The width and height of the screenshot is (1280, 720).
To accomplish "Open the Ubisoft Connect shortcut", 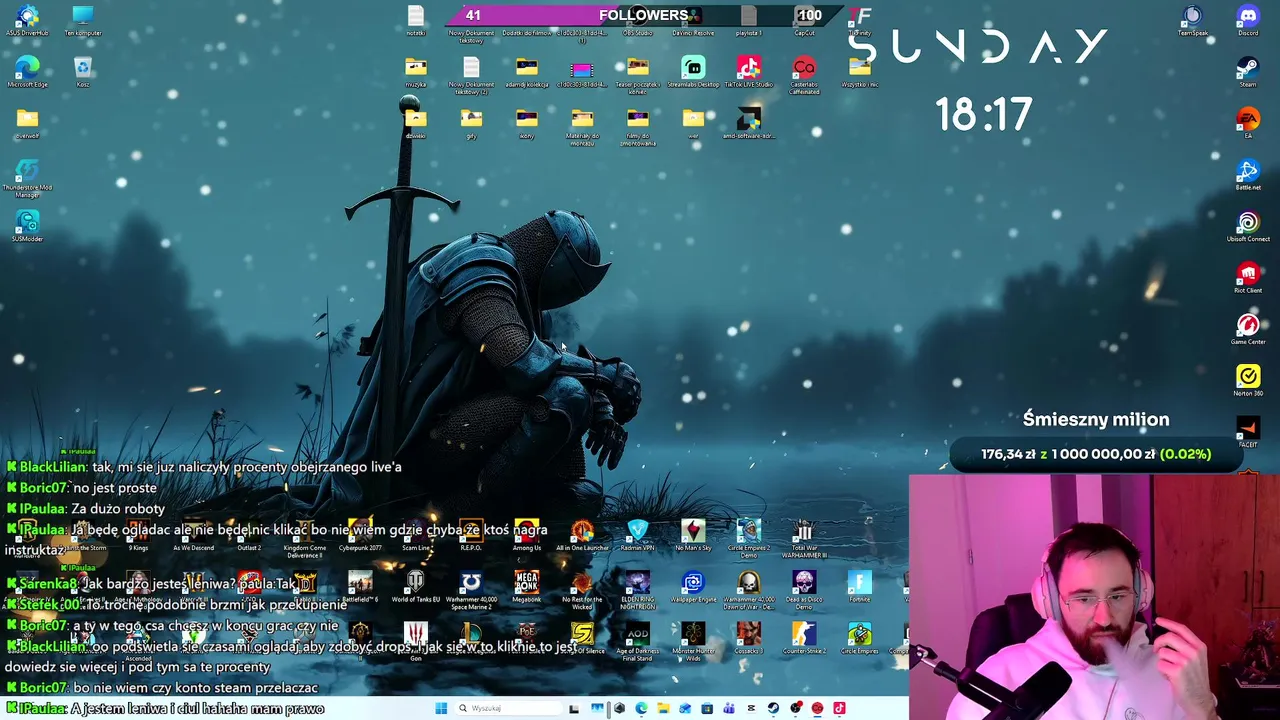I will pos(1248,227).
